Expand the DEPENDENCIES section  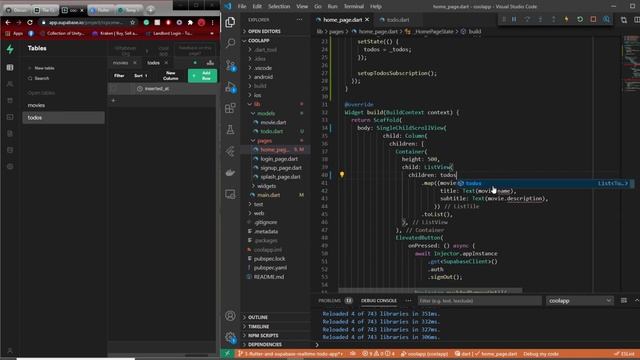(265, 344)
